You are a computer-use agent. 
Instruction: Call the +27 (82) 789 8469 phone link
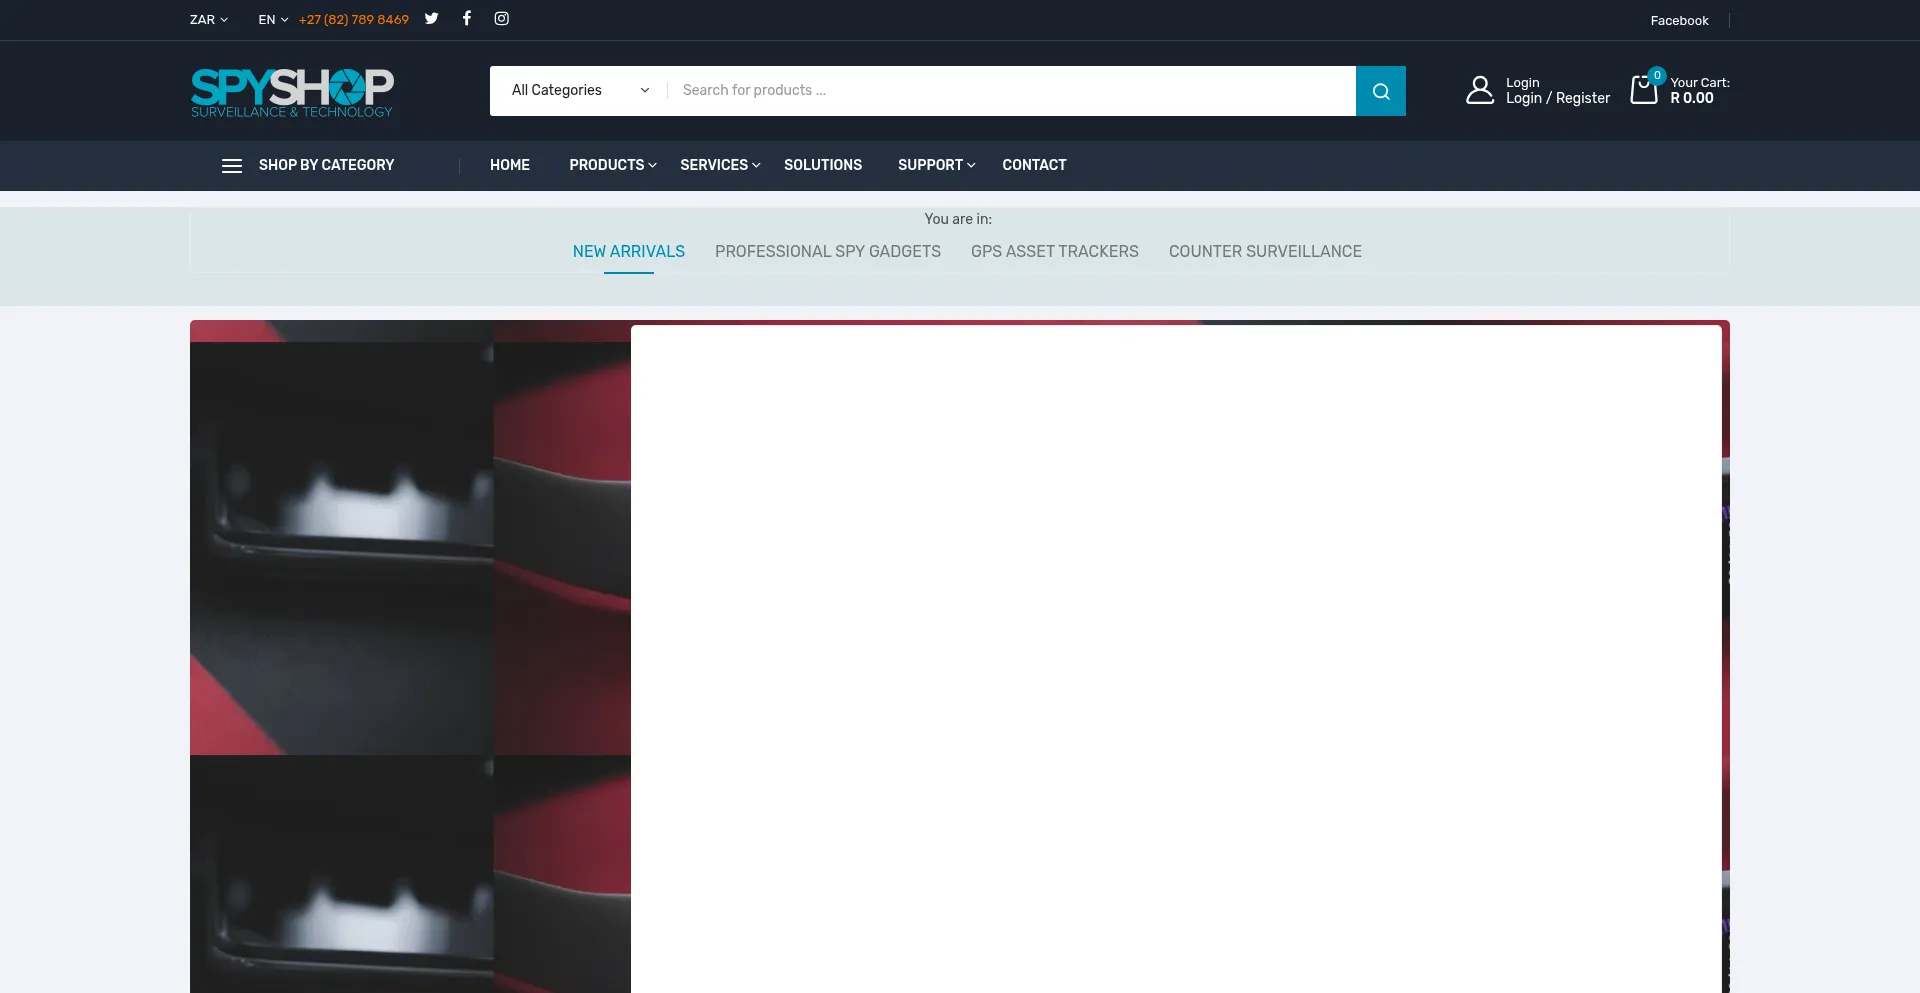pos(353,20)
